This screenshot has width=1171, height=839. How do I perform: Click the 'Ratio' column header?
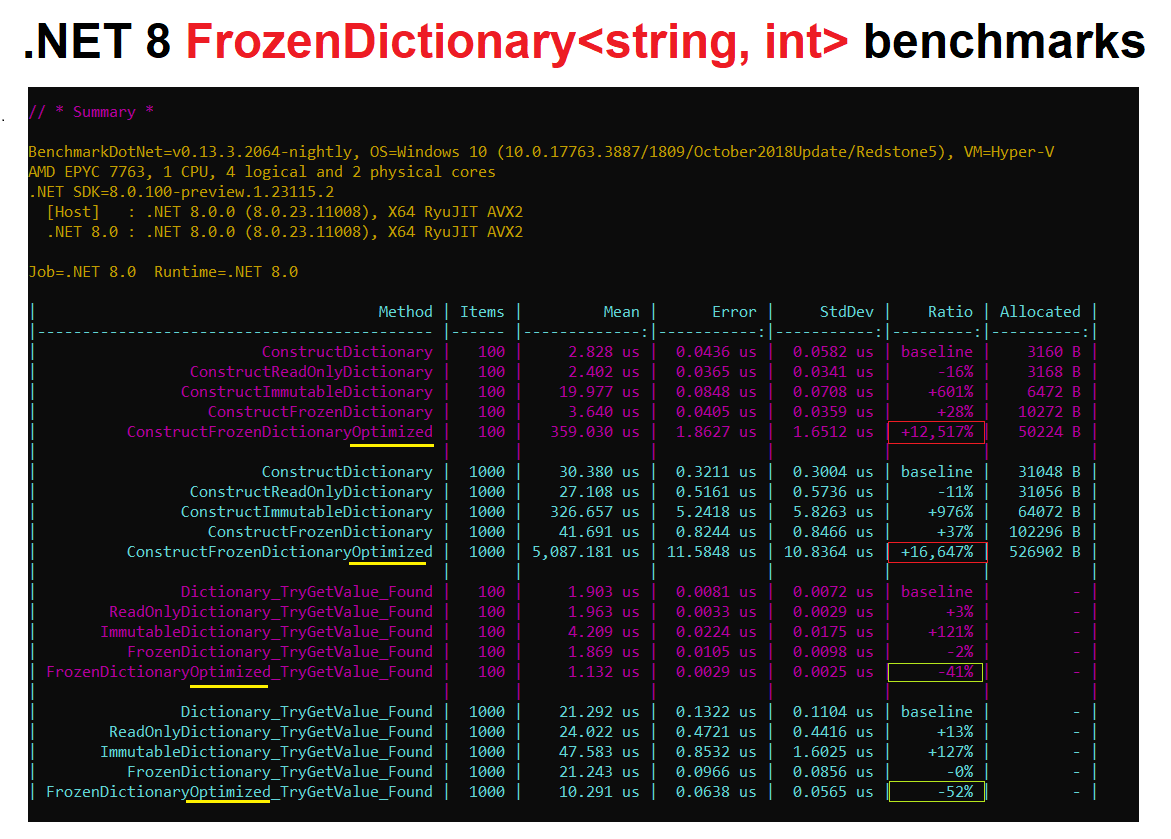tap(950, 312)
